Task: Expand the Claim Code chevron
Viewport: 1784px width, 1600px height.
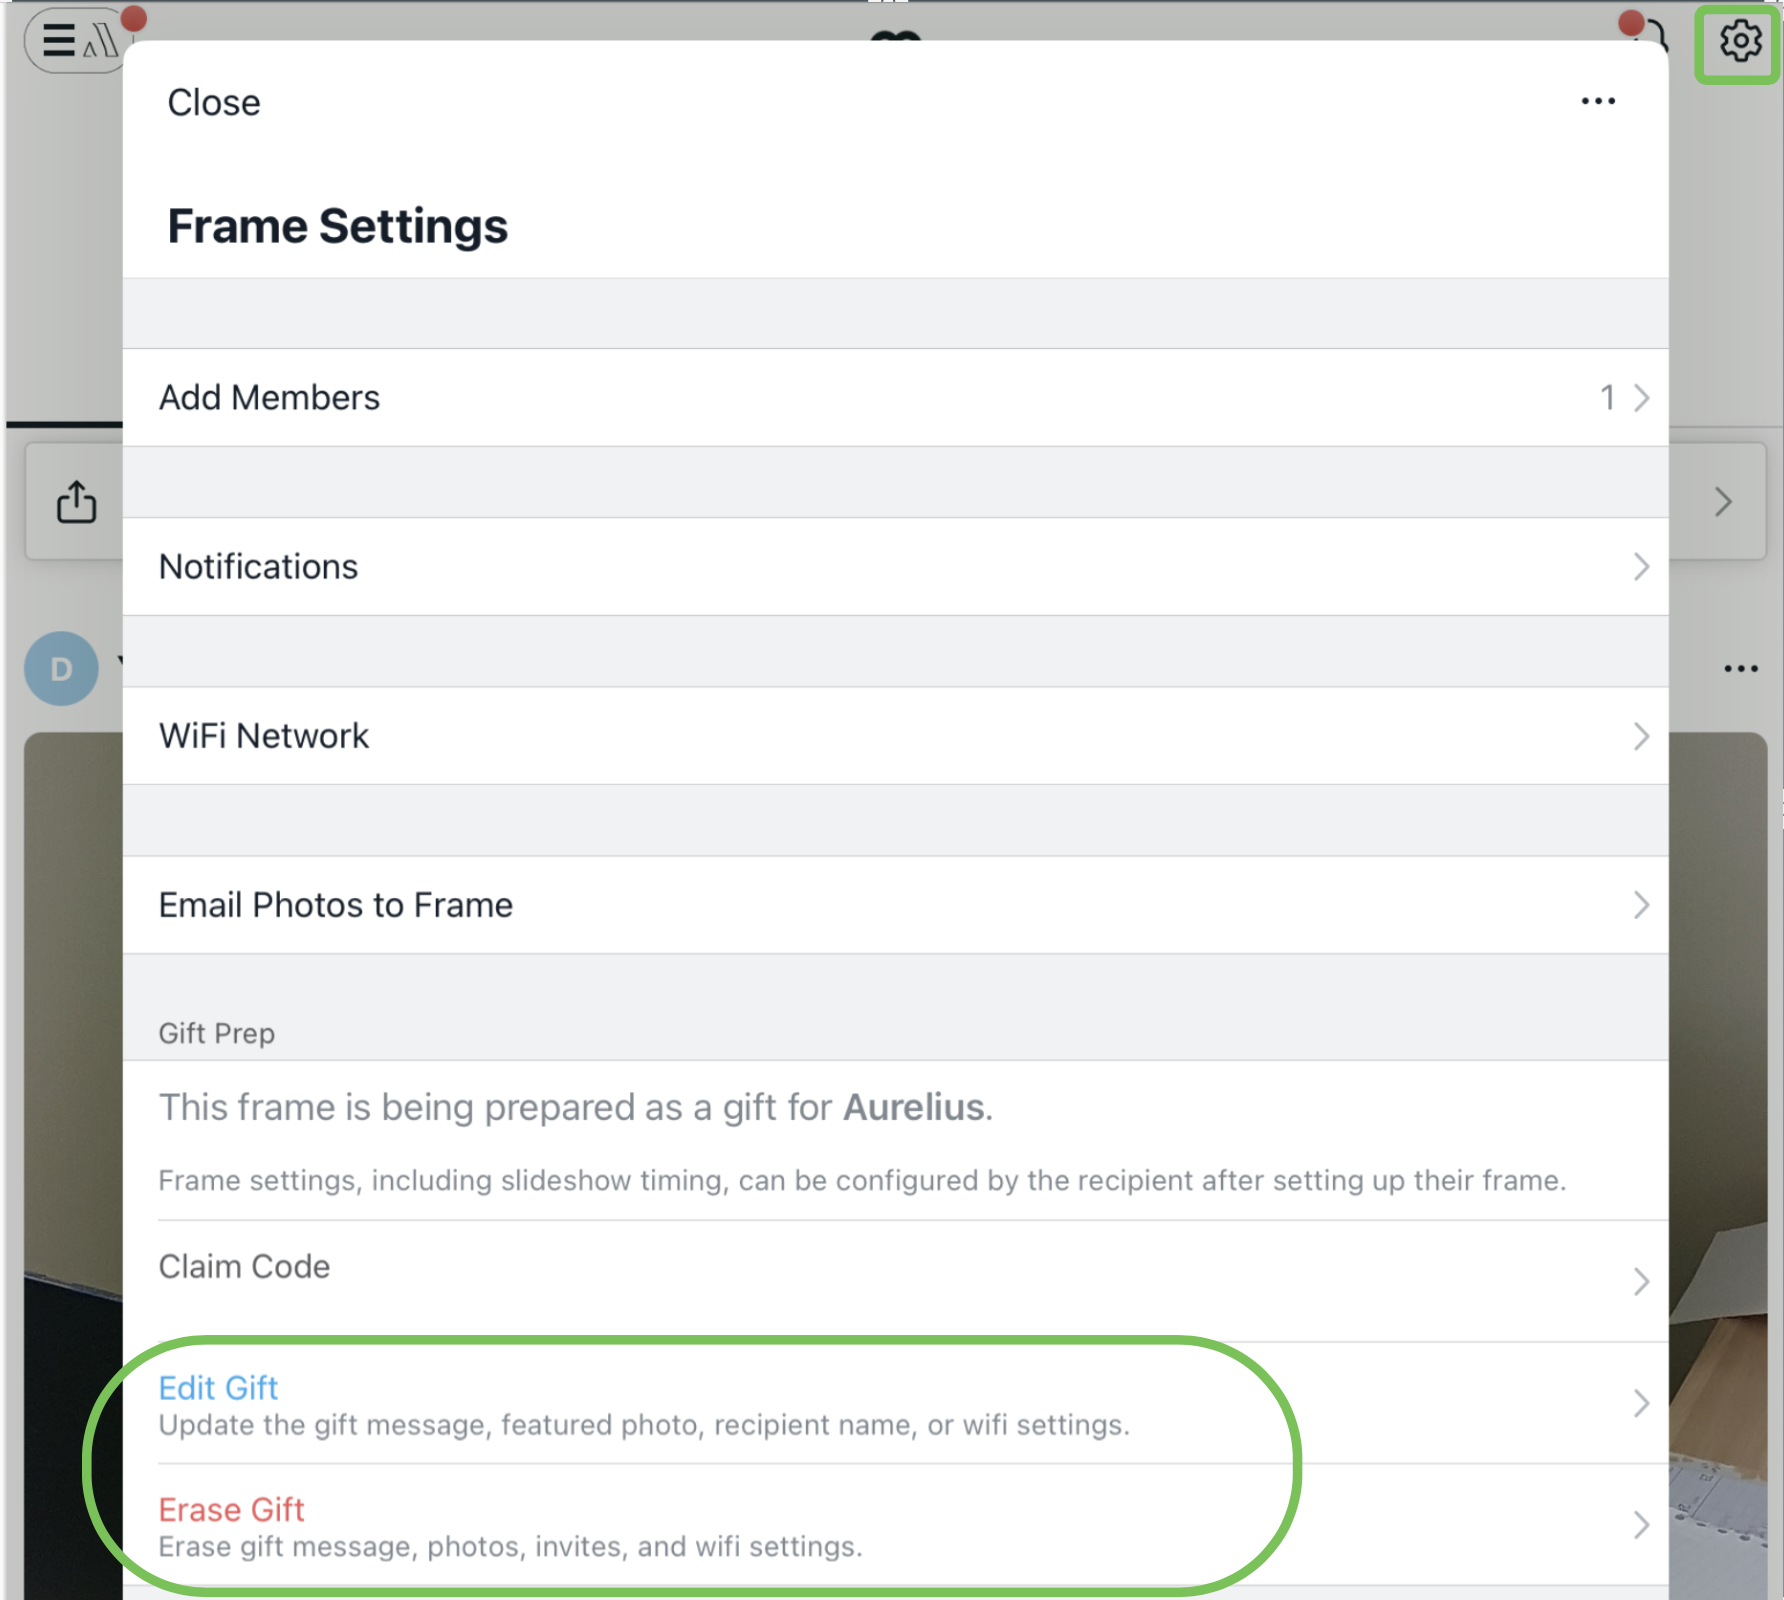Action: [1641, 1281]
